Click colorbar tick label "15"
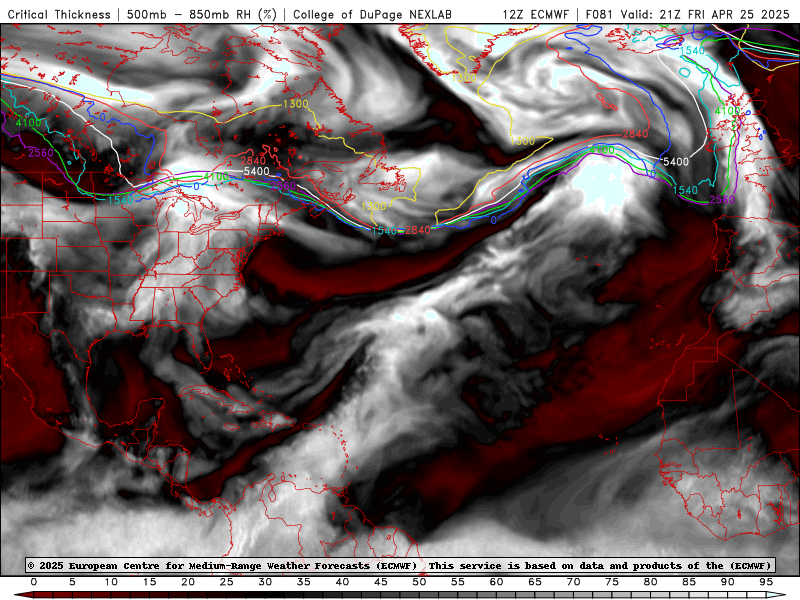This screenshot has height=600, width=800. click(x=149, y=582)
